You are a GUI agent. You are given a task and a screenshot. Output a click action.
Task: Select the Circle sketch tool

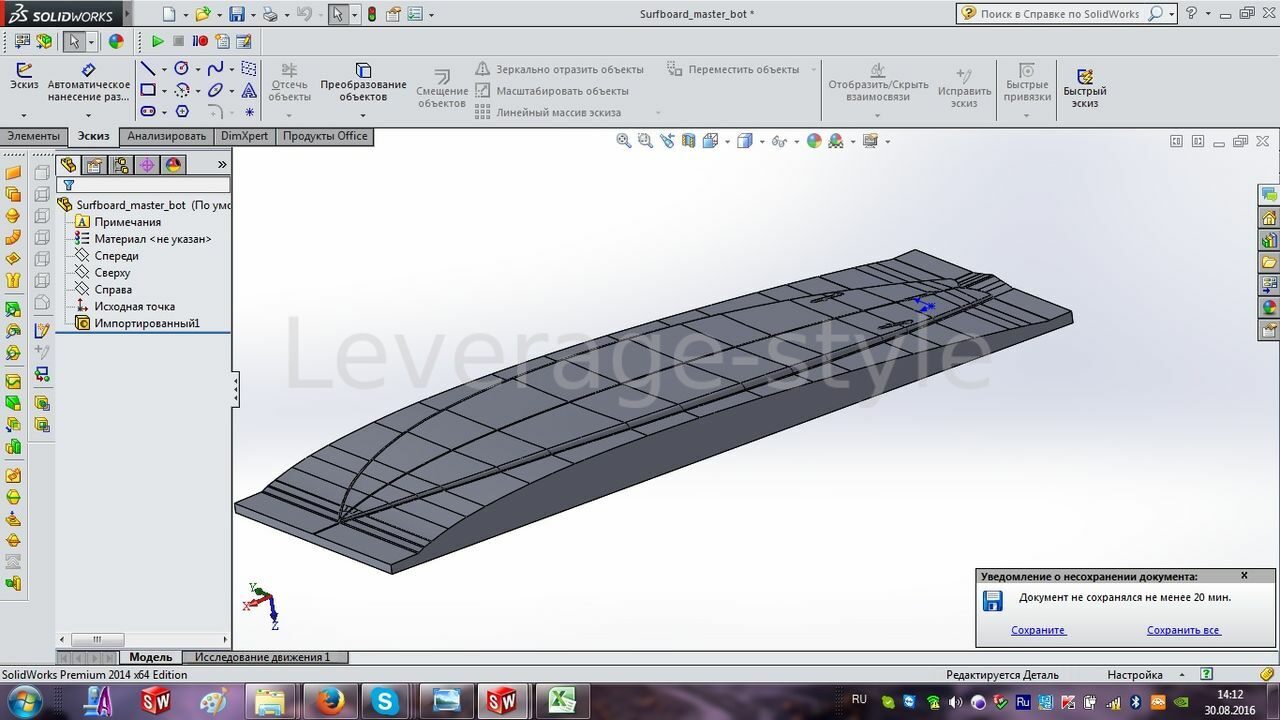(x=181, y=69)
